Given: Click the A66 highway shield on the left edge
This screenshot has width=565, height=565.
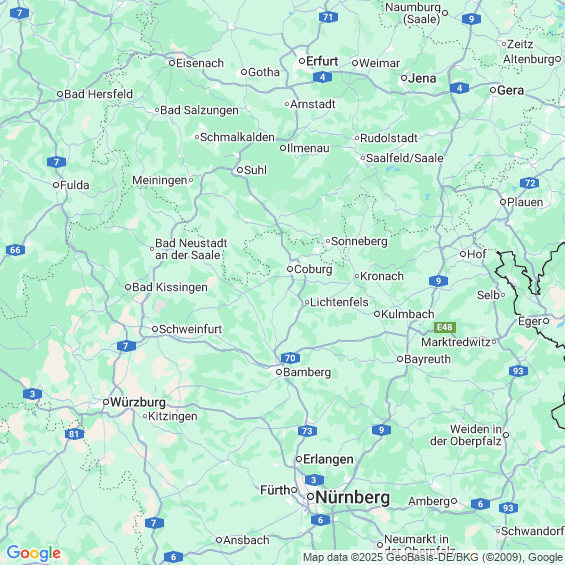Looking at the screenshot, I should tap(15, 250).
